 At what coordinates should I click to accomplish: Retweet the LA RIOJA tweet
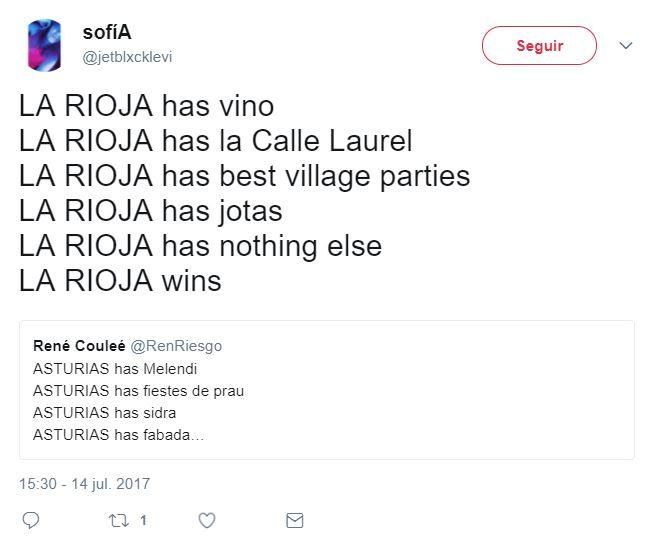(119, 520)
